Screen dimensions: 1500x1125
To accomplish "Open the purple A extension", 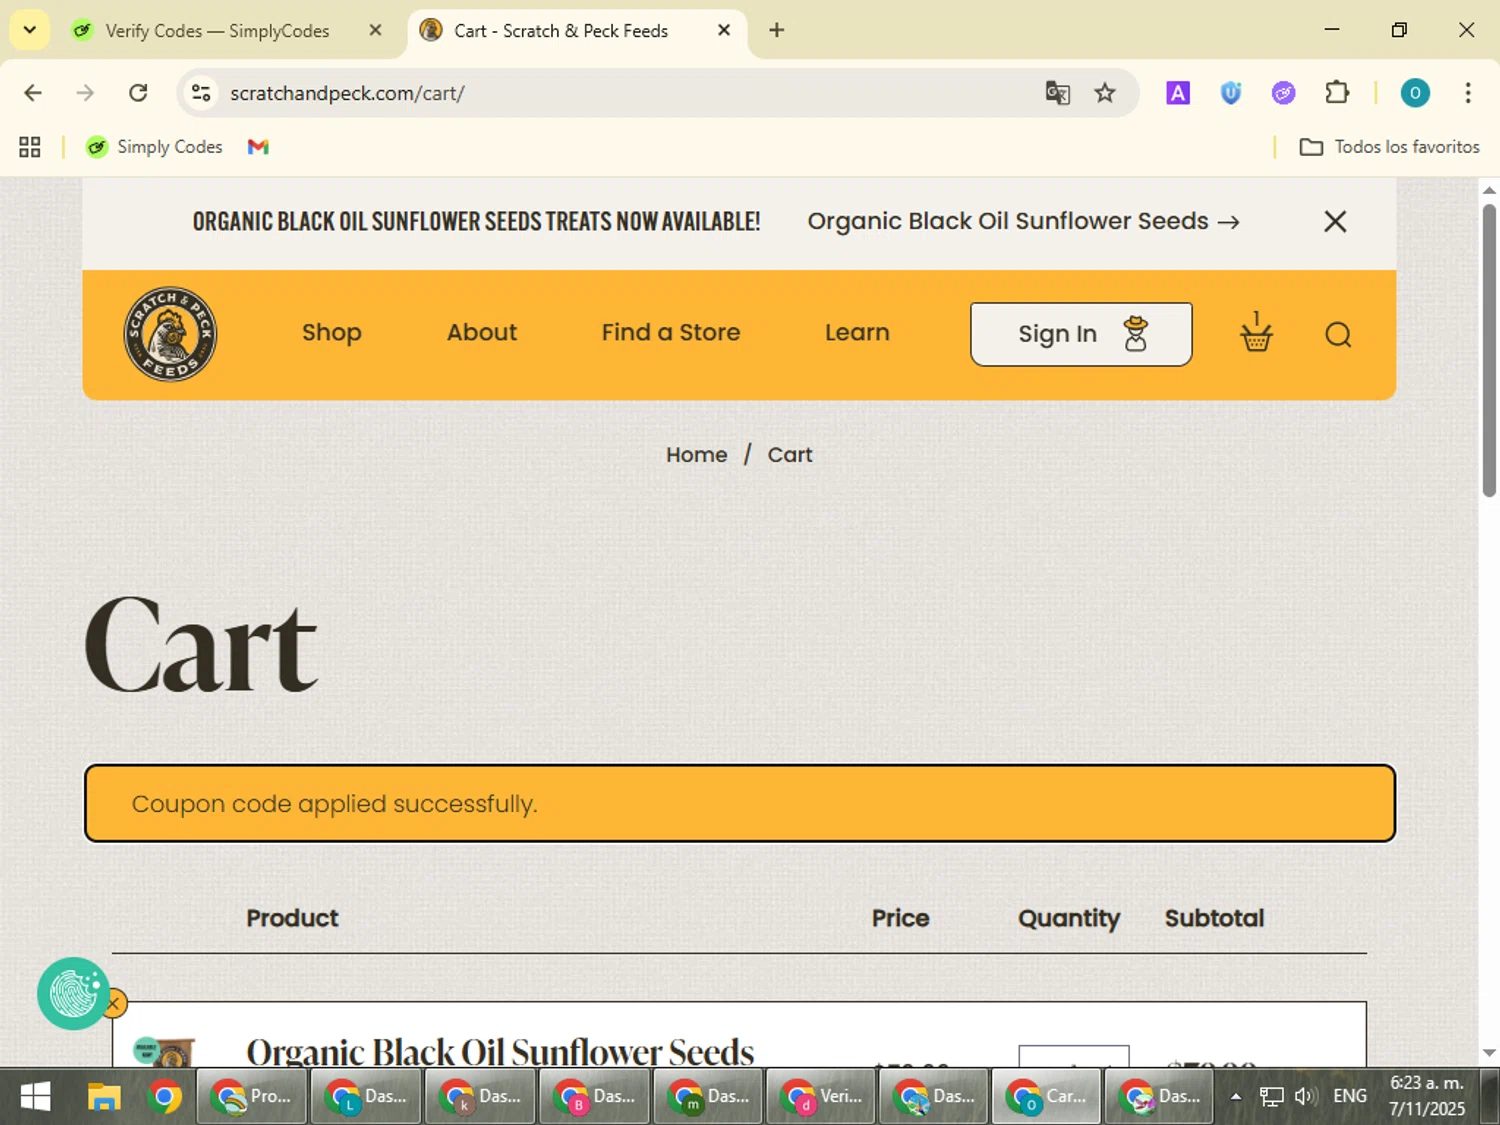I will [1178, 93].
